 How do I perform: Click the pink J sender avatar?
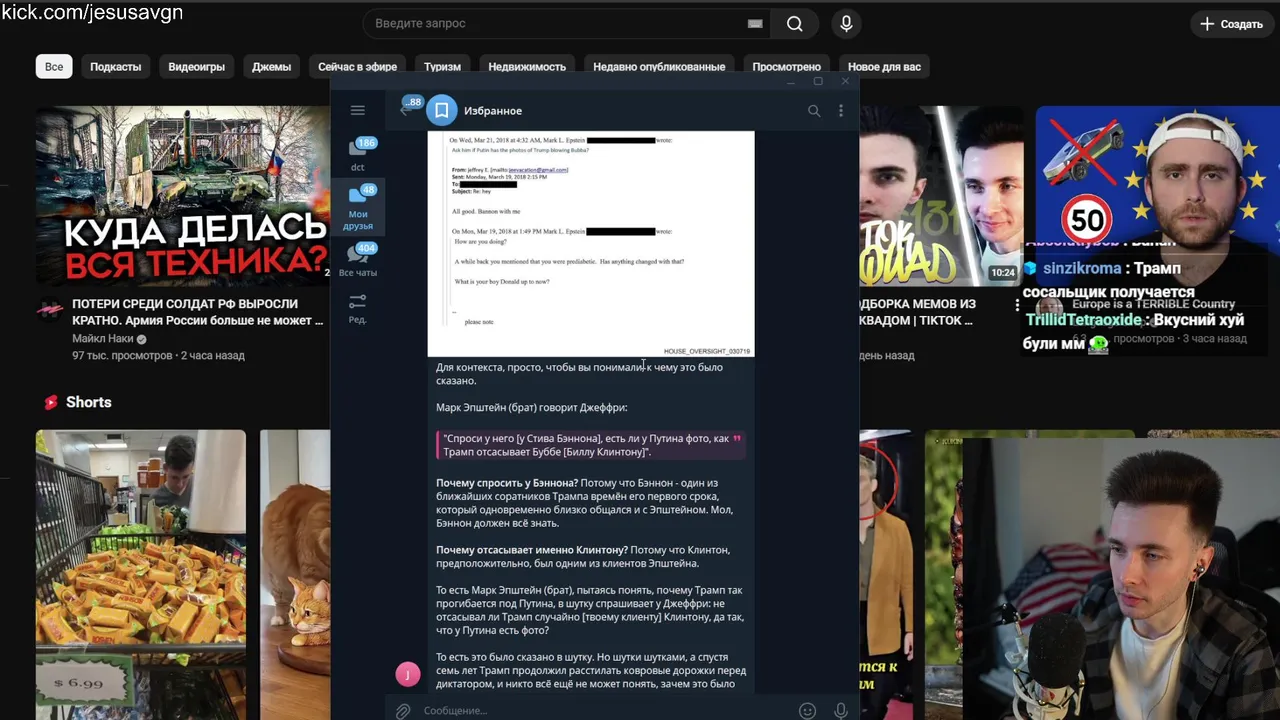408,674
